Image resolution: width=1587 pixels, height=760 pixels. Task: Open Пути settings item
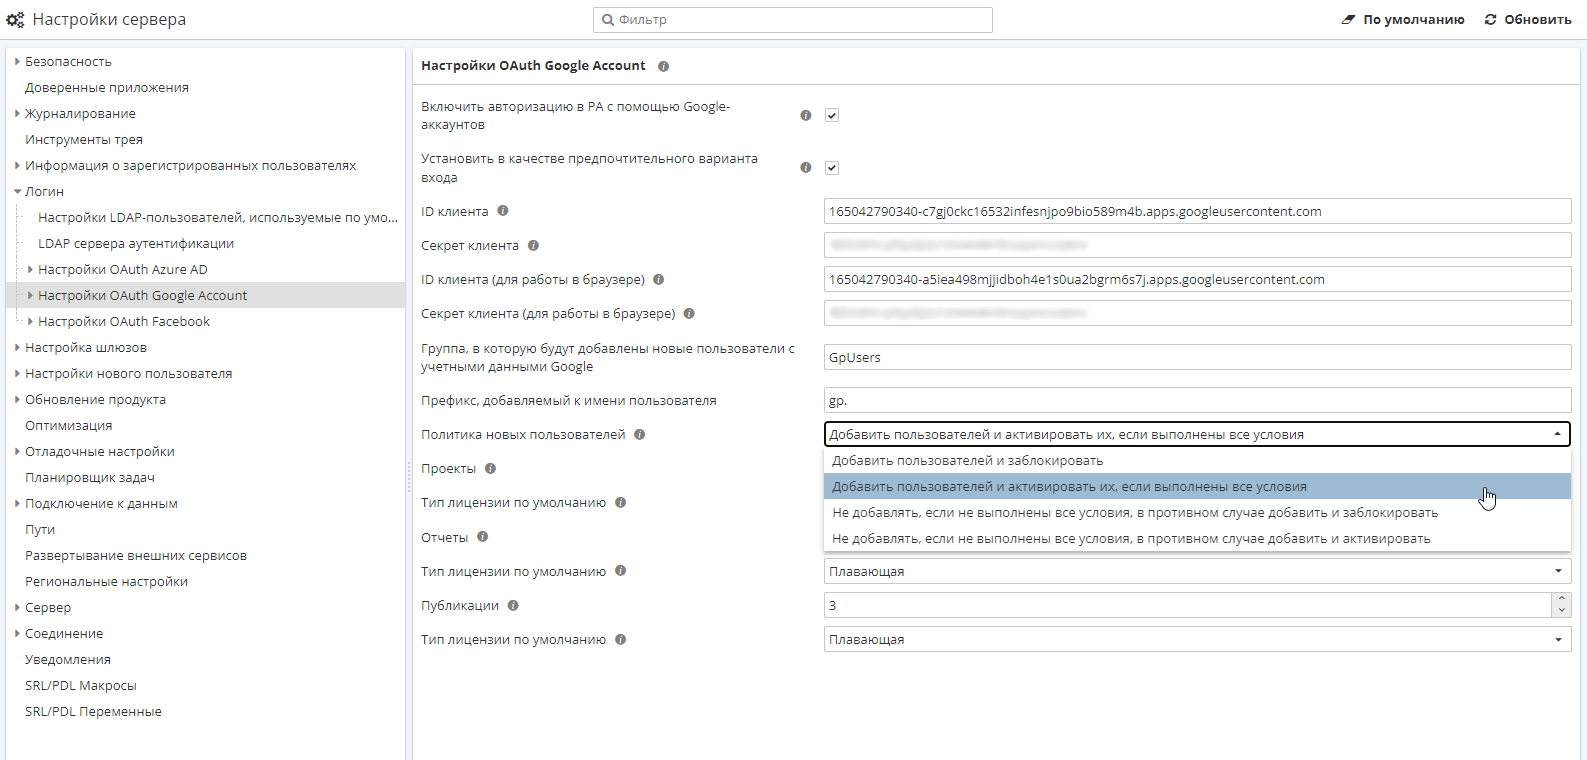(40, 530)
